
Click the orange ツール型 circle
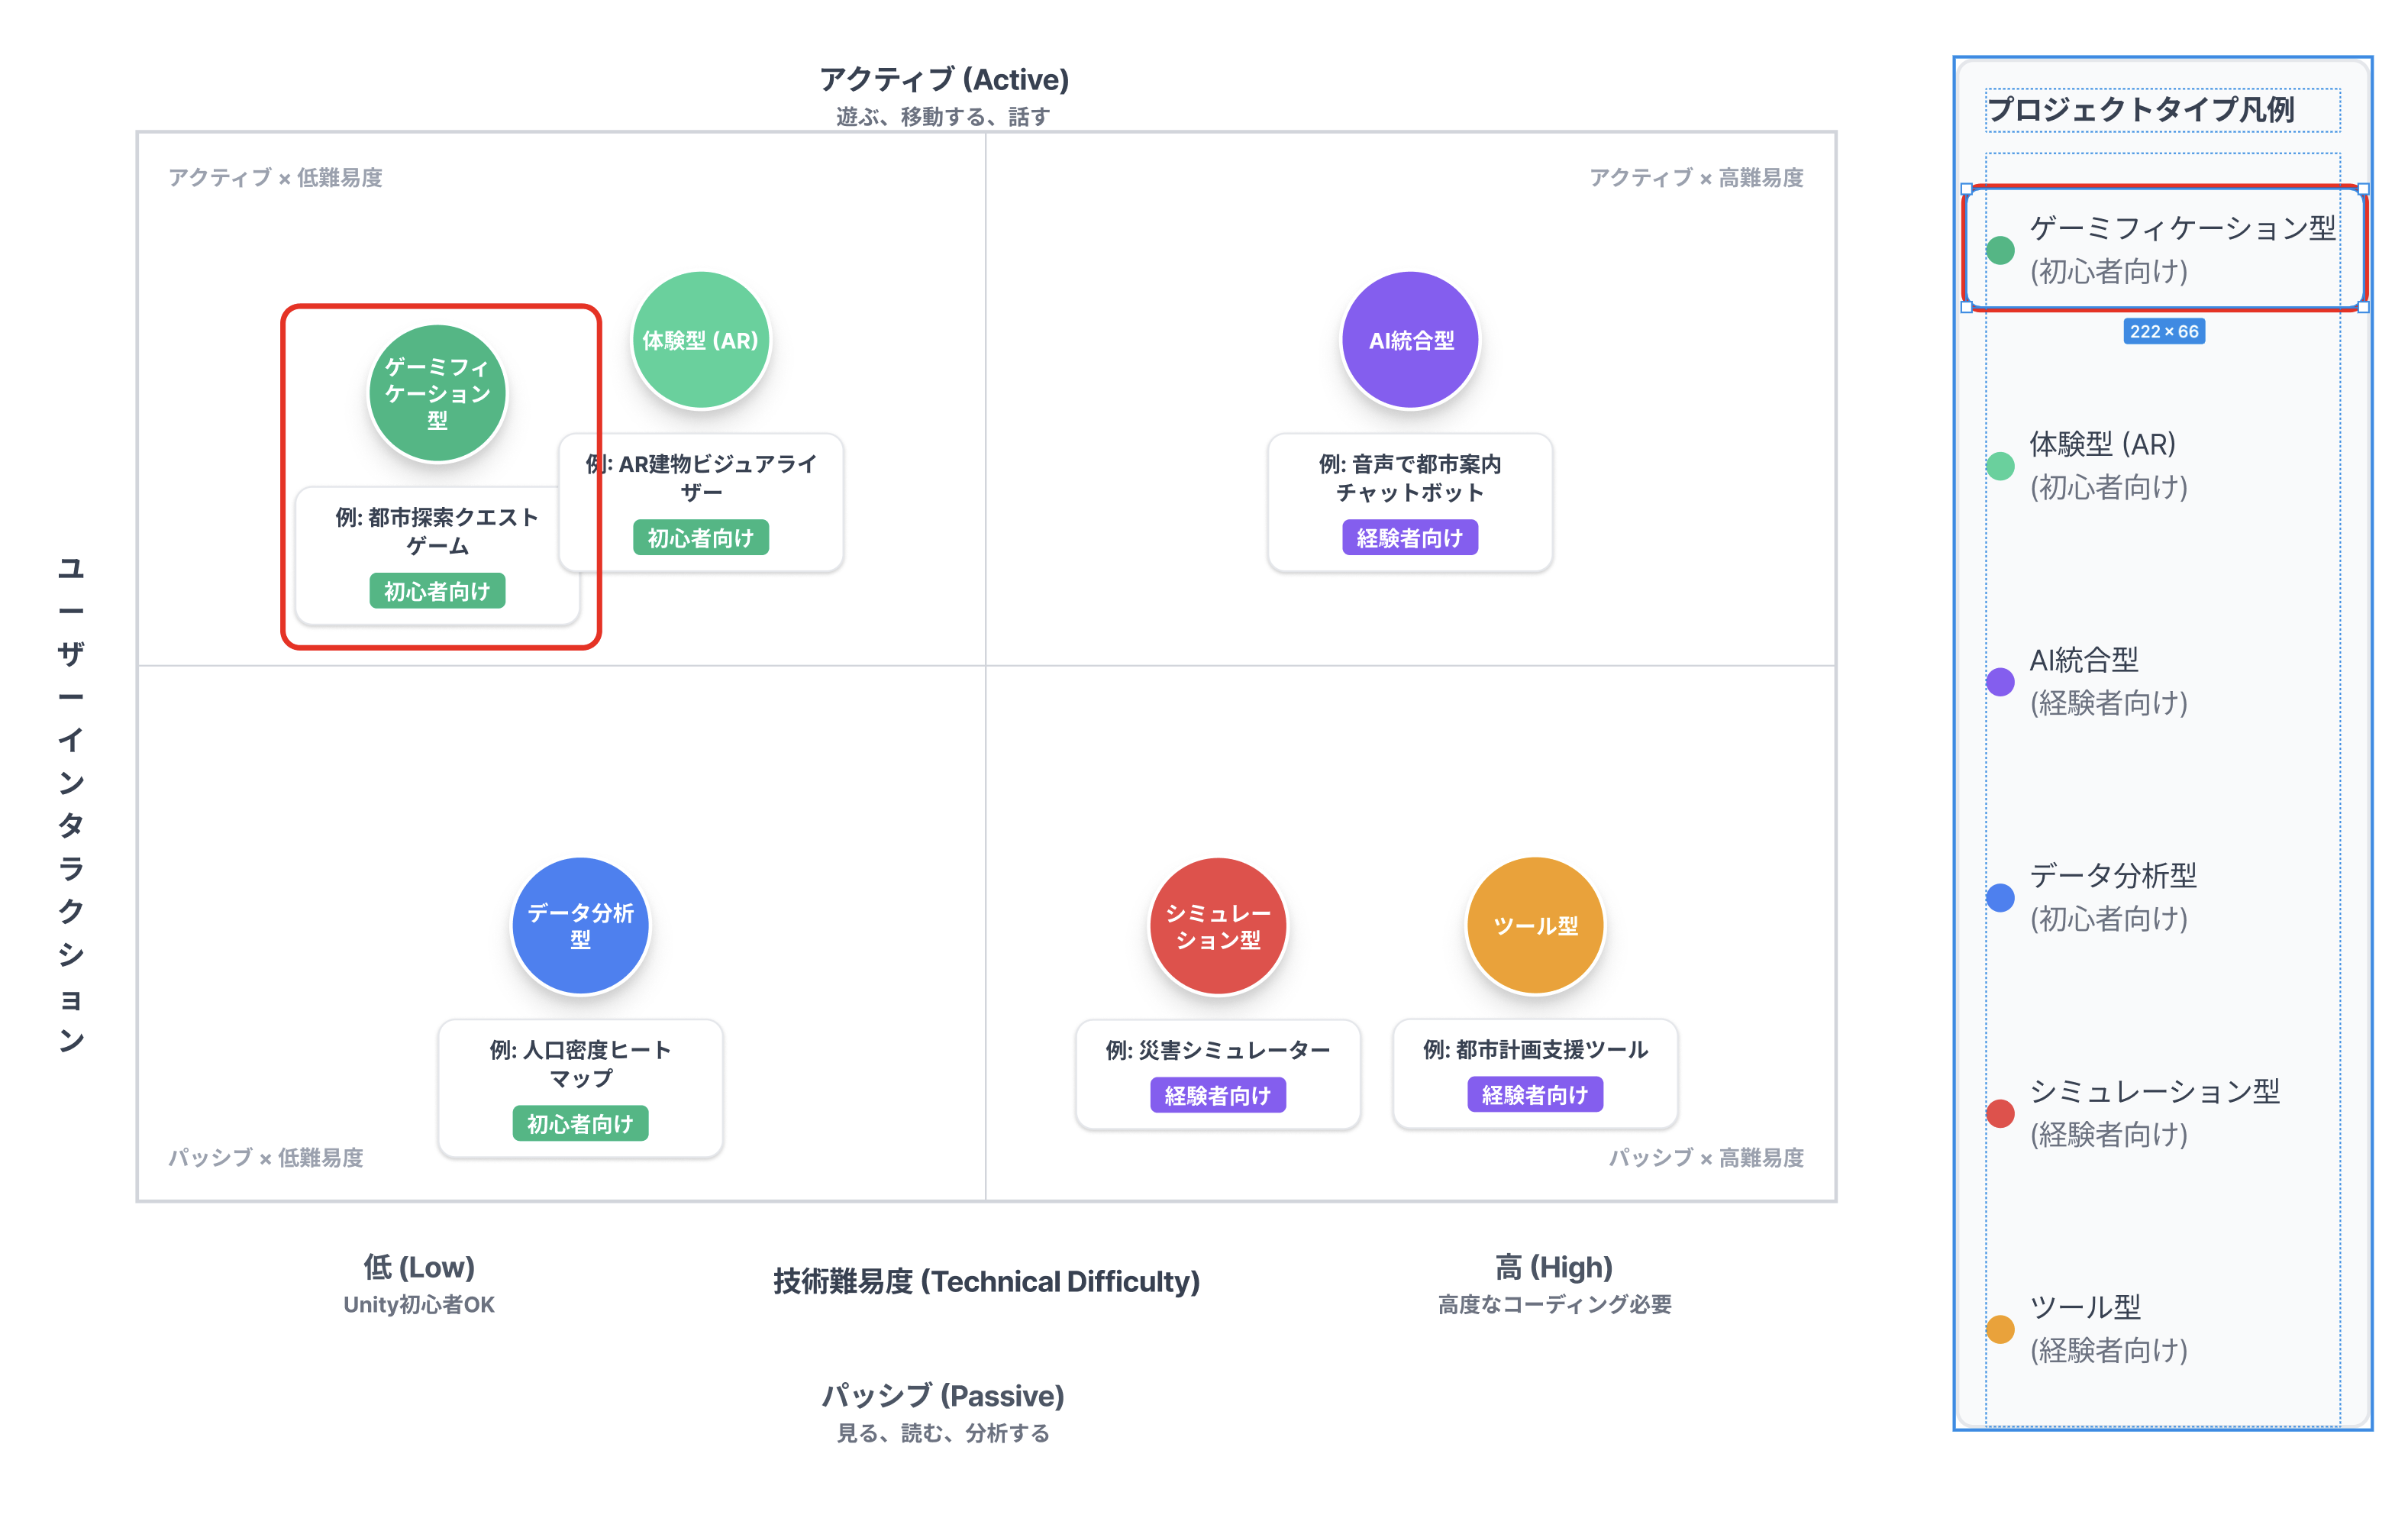1535,925
